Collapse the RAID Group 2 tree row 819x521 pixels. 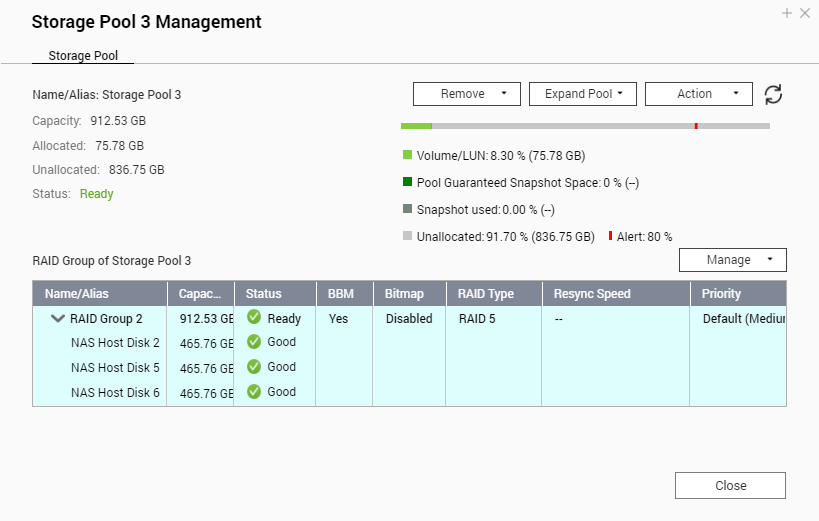[x=57, y=318]
